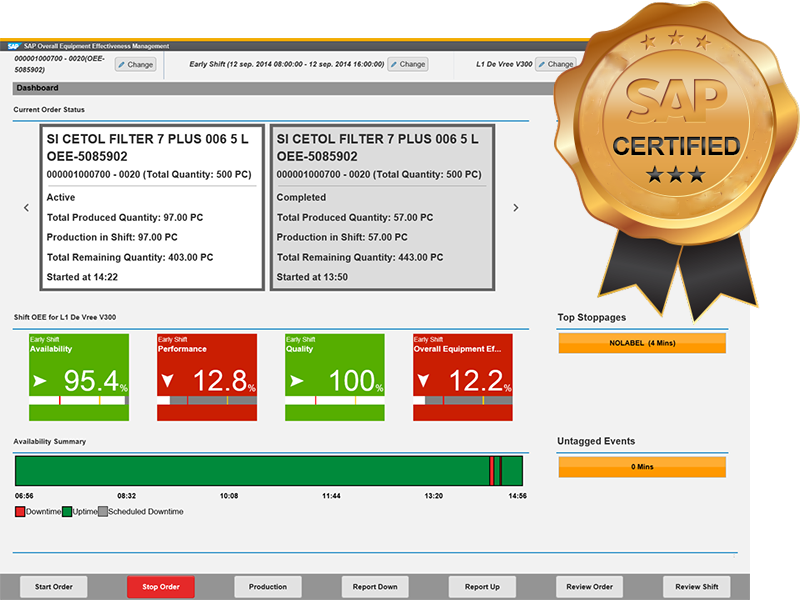Open the NOLABEL stoppage under Top Stoppages
The width and height of the screenshot is (800, 600).
[643, 343]
